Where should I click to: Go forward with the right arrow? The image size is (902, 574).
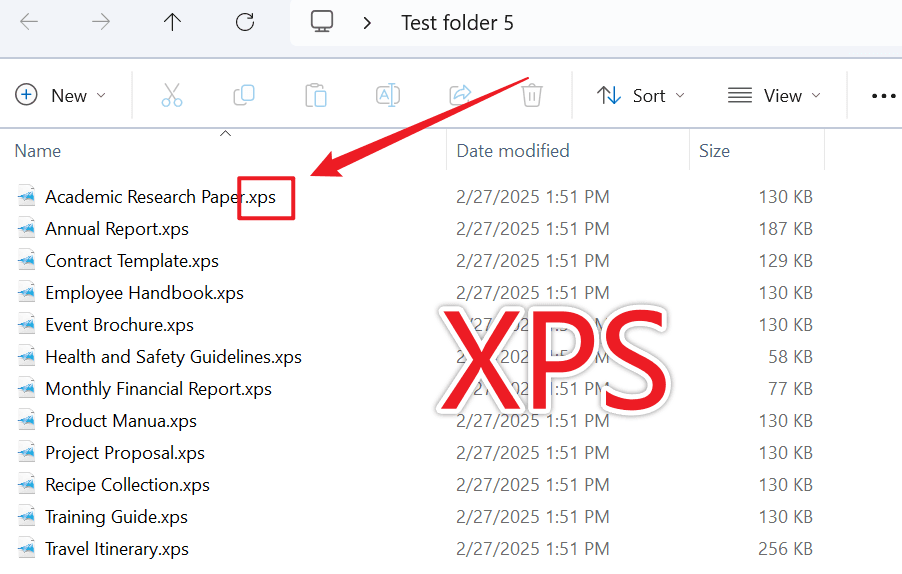pyautogui.click(x=101, y=22)
